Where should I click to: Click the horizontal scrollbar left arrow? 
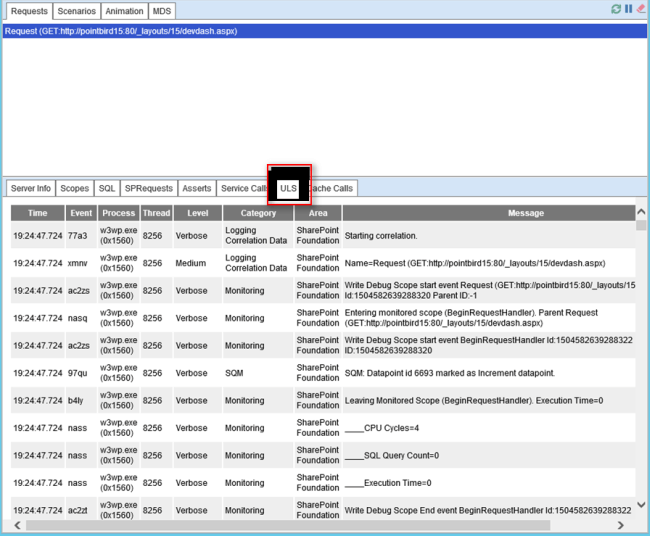(x=17, y=525)
